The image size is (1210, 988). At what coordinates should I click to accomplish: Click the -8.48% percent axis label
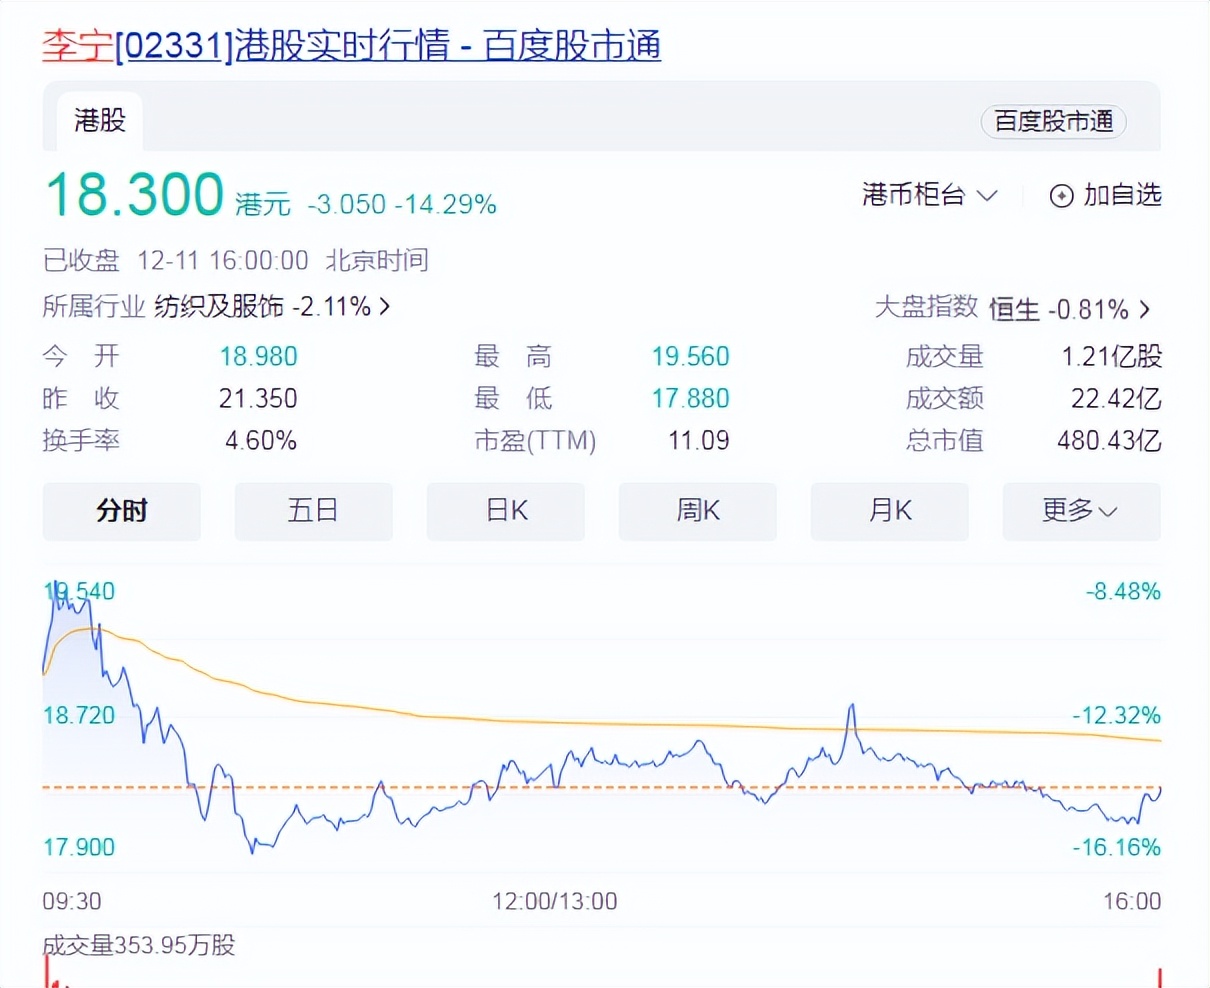[x=1124, y=591]
